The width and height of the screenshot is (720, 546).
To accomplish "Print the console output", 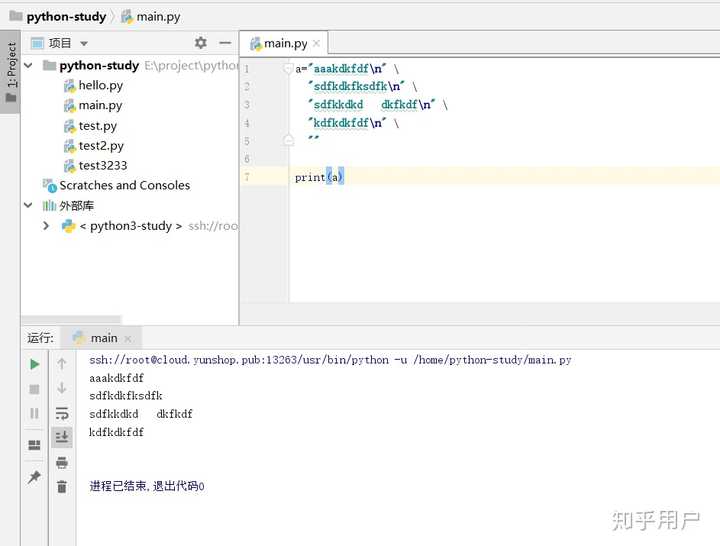I will [x=62, y=462].
